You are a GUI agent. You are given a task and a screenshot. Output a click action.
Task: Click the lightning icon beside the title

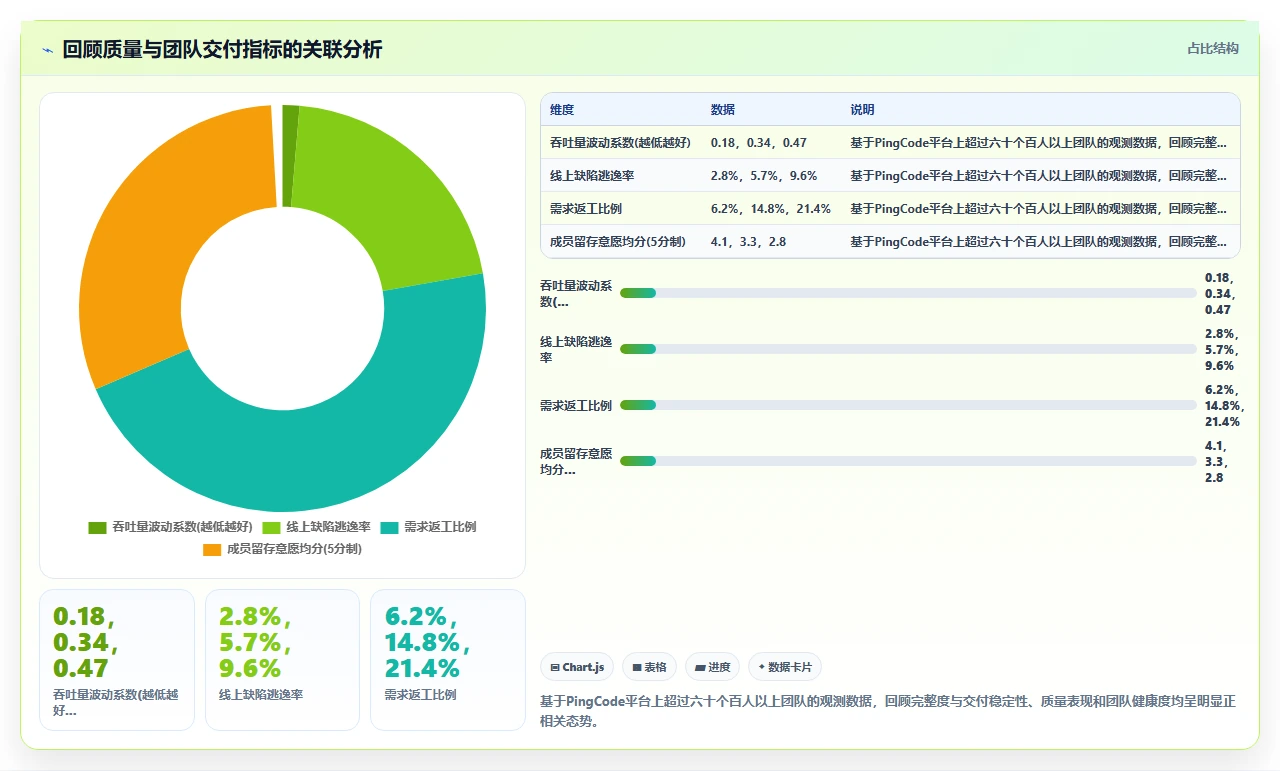[47, 50]
